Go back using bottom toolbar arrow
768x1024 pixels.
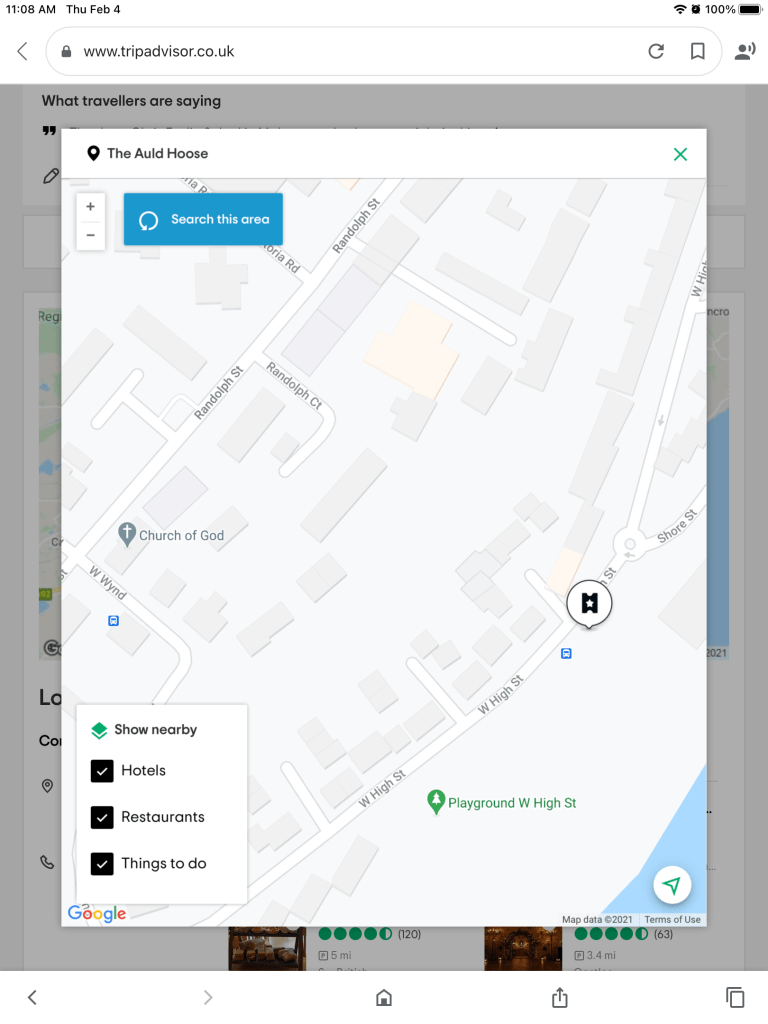click(32, 997)
